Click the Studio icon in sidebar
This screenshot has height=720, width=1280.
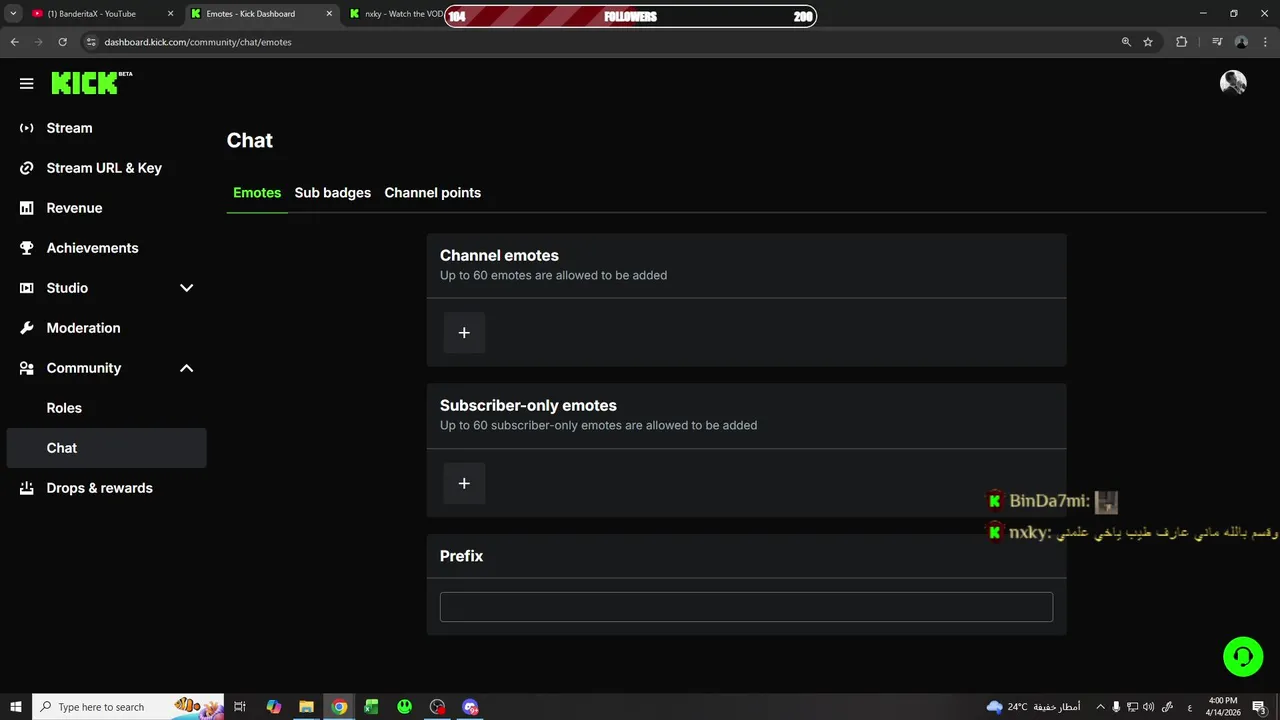pos(27,288)
